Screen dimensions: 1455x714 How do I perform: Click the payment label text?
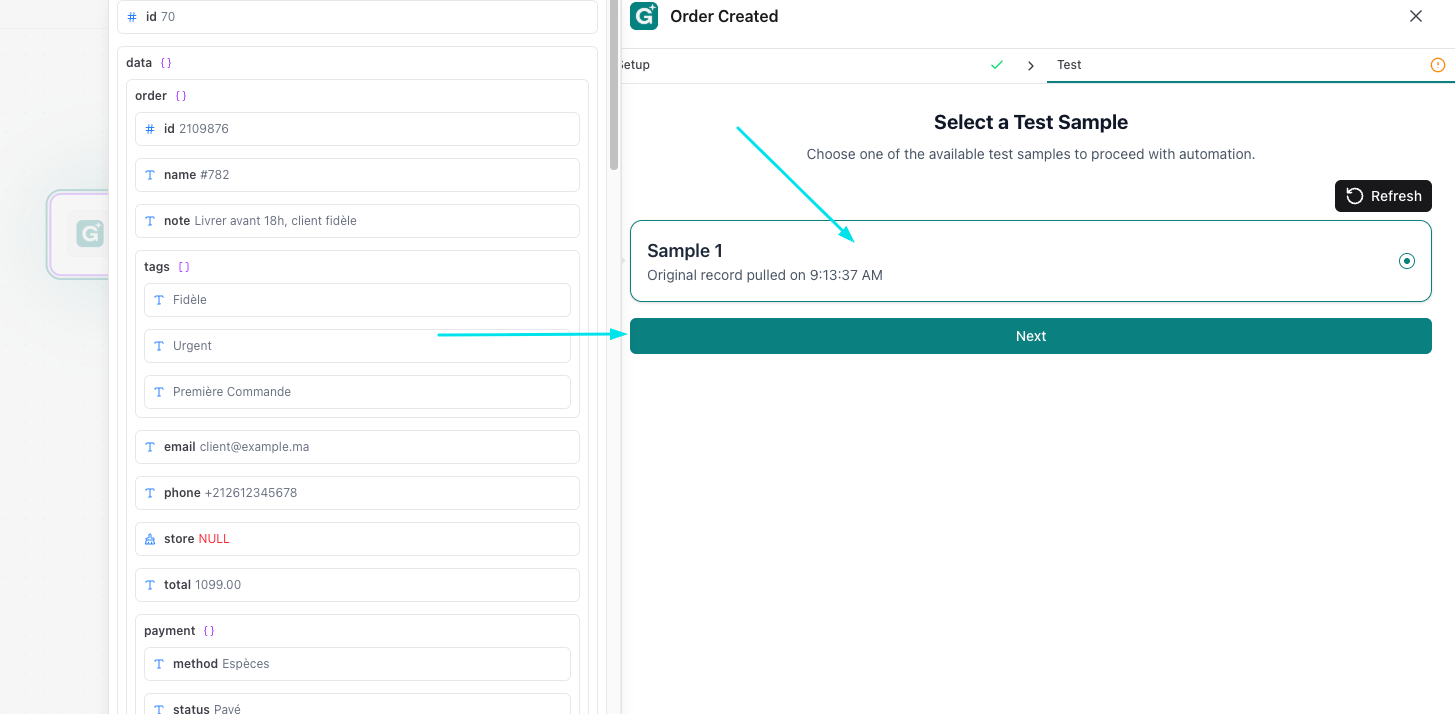coord(170,631)
